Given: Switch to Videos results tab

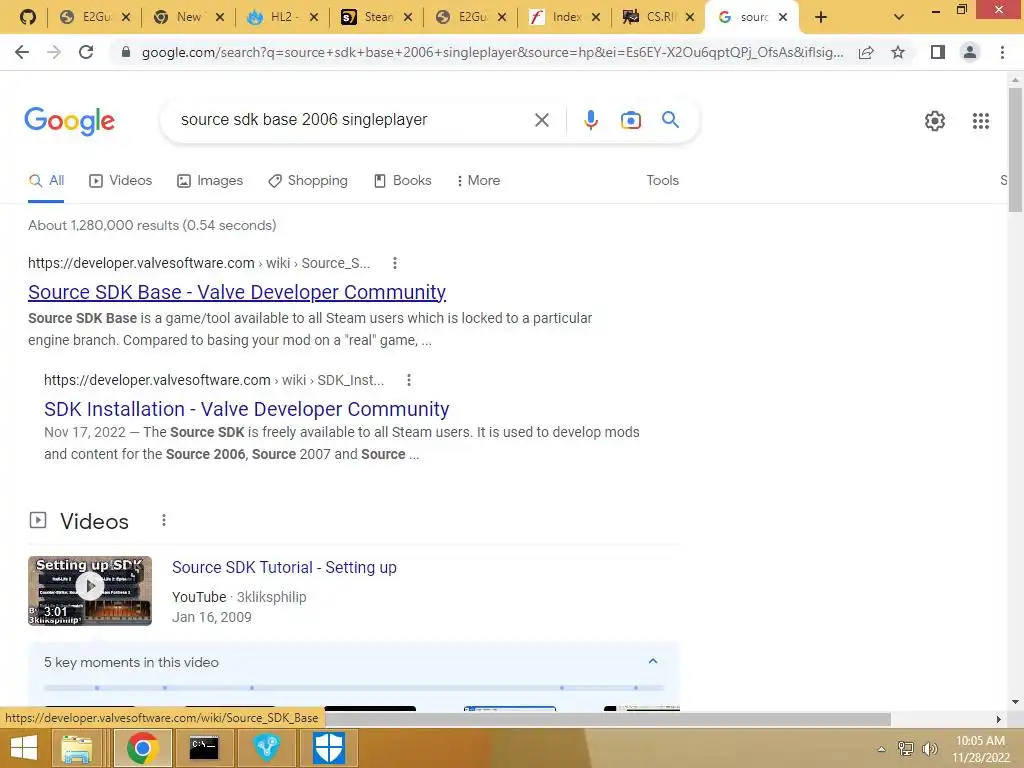Looking at the screenshot, I should (x=121, y=180).
